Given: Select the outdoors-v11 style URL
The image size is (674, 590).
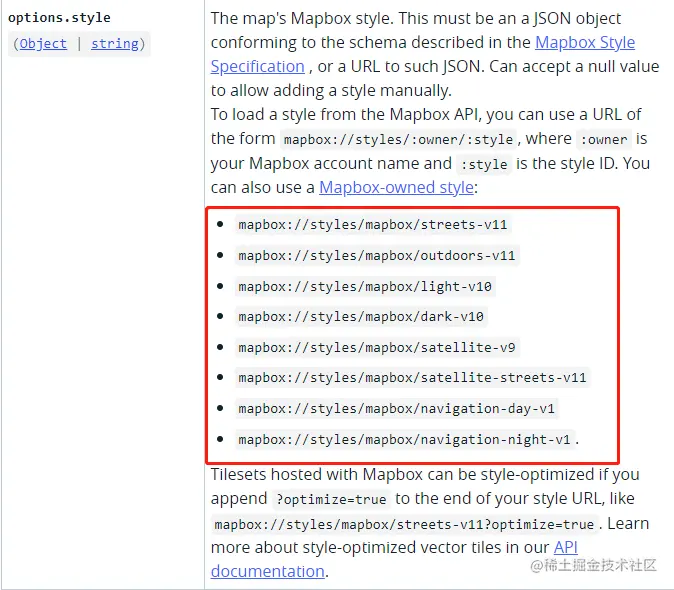Looking at the screenshot, I should pos(377,256).
